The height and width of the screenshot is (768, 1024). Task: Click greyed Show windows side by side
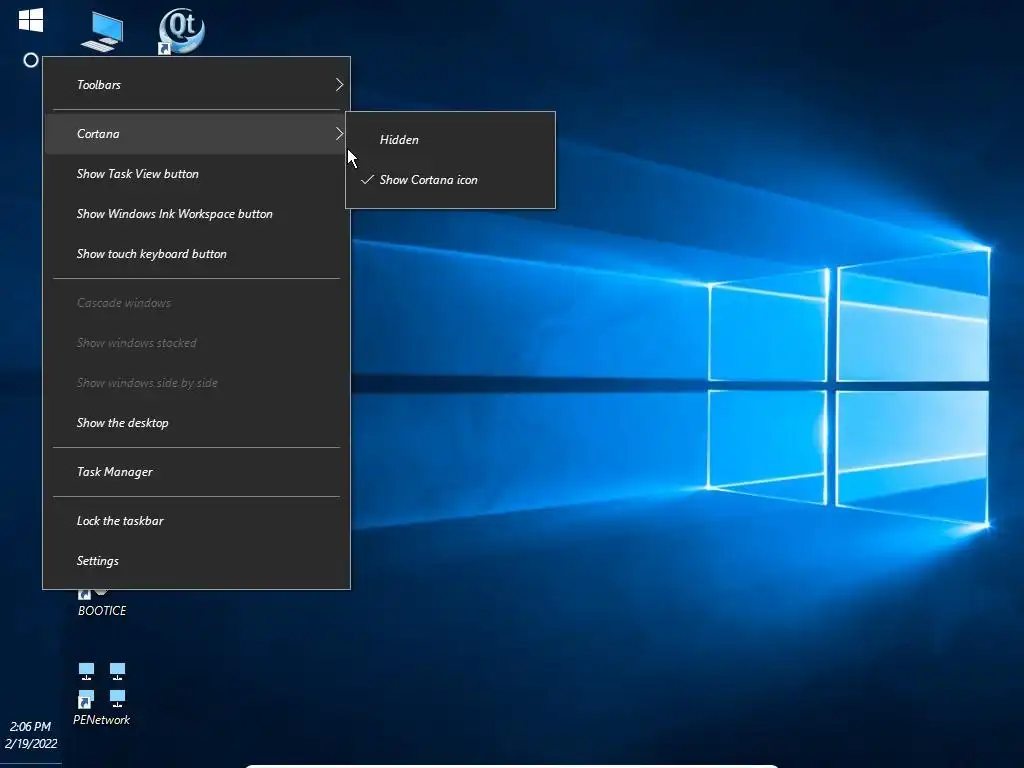[196, 383]
